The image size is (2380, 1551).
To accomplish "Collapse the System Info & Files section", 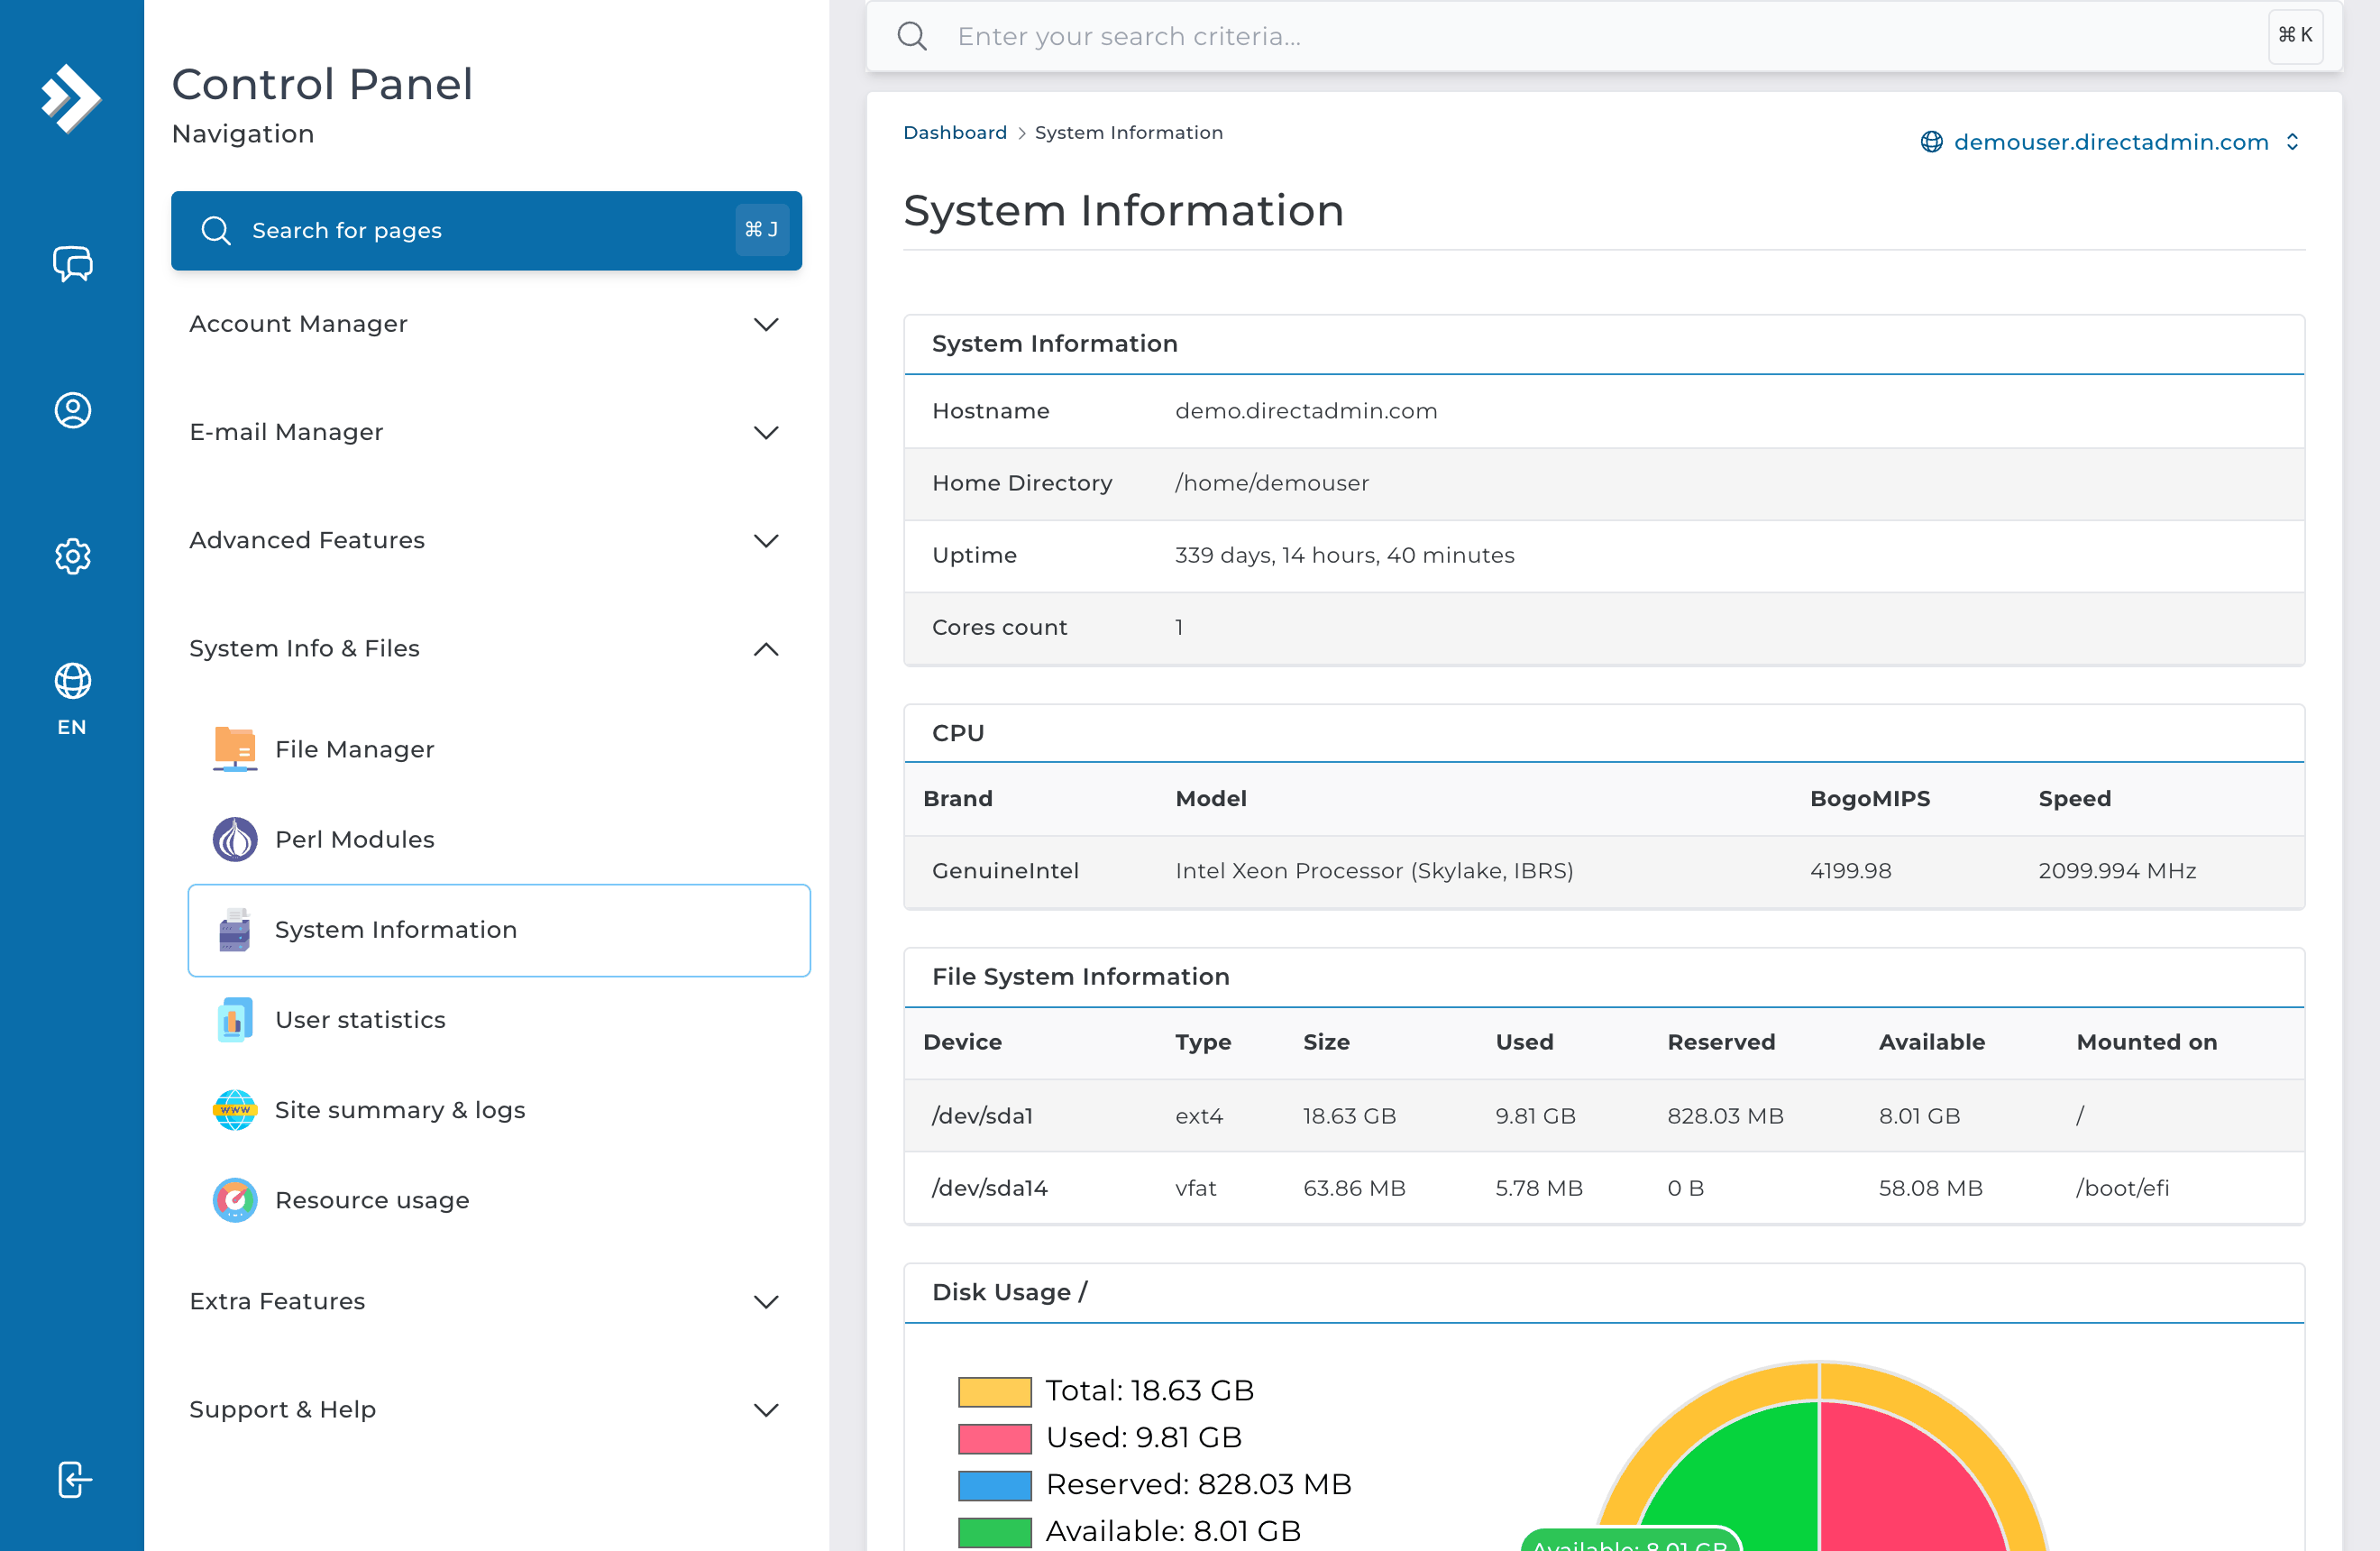I will [x=485, y=648].
